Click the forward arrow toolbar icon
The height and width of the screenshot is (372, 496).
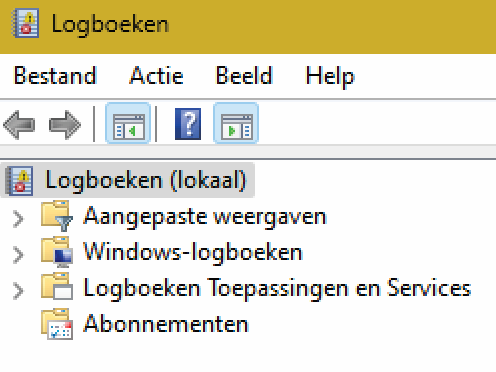point(65,125)
